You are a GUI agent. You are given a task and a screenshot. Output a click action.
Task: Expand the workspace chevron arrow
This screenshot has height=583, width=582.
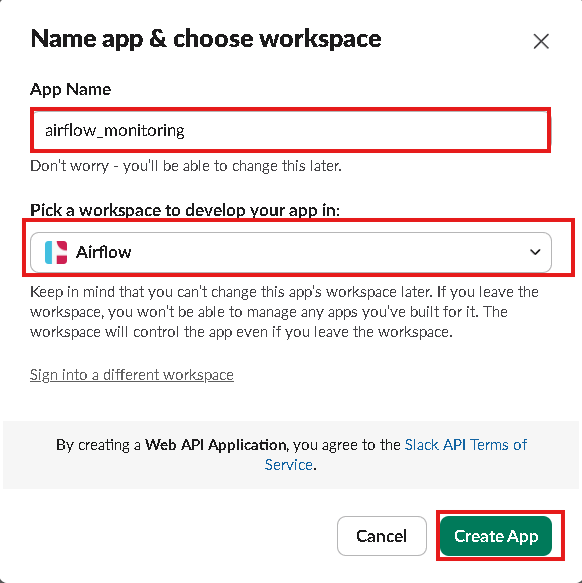pyautogui.click(x=535, y=252)
